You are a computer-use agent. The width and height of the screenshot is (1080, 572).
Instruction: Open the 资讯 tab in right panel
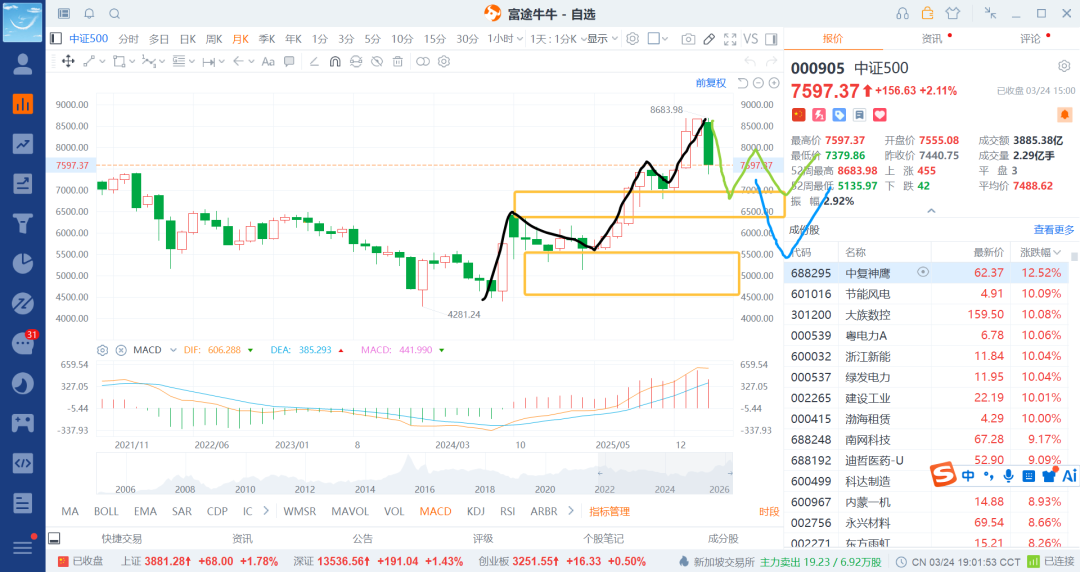[932, 39]
